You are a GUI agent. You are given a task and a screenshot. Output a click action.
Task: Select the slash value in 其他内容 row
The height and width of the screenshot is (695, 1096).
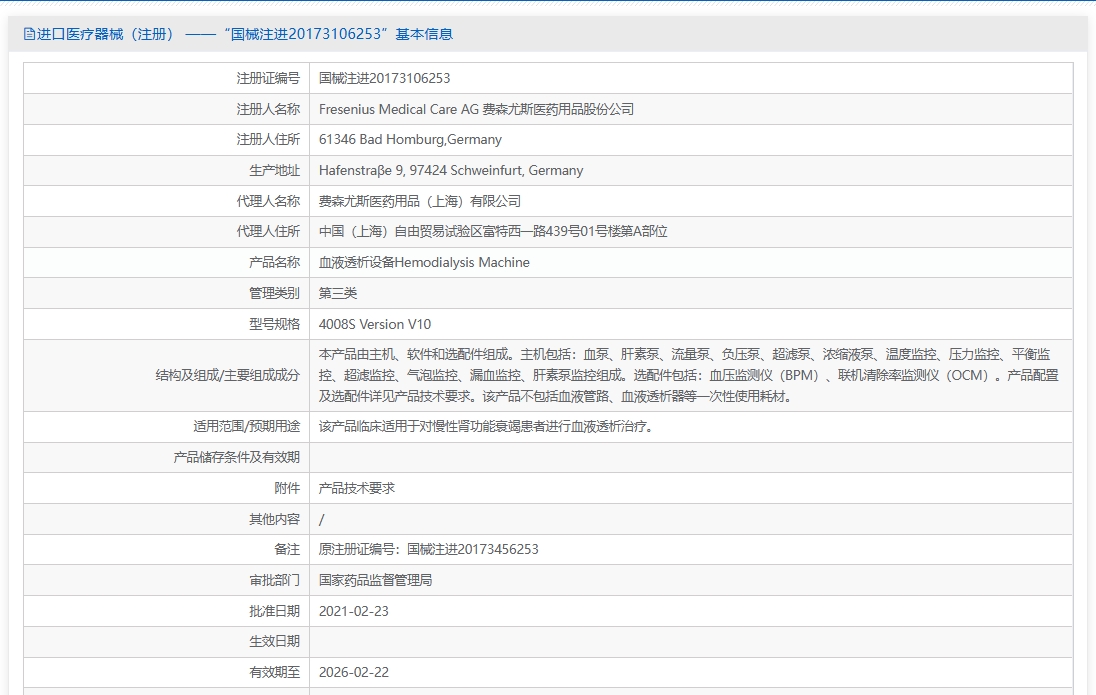(322, 520)
